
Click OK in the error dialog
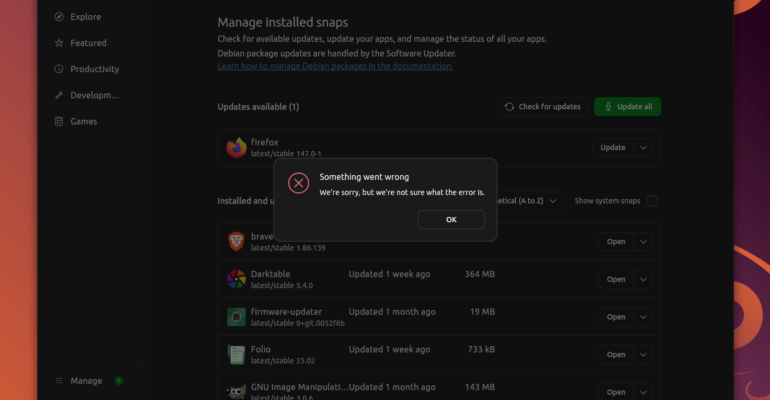coord(451,219)
